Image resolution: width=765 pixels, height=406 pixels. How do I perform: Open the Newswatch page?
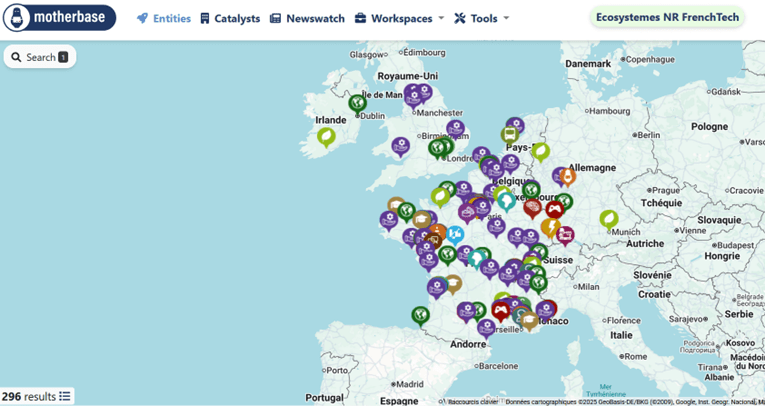click(307, 18)
